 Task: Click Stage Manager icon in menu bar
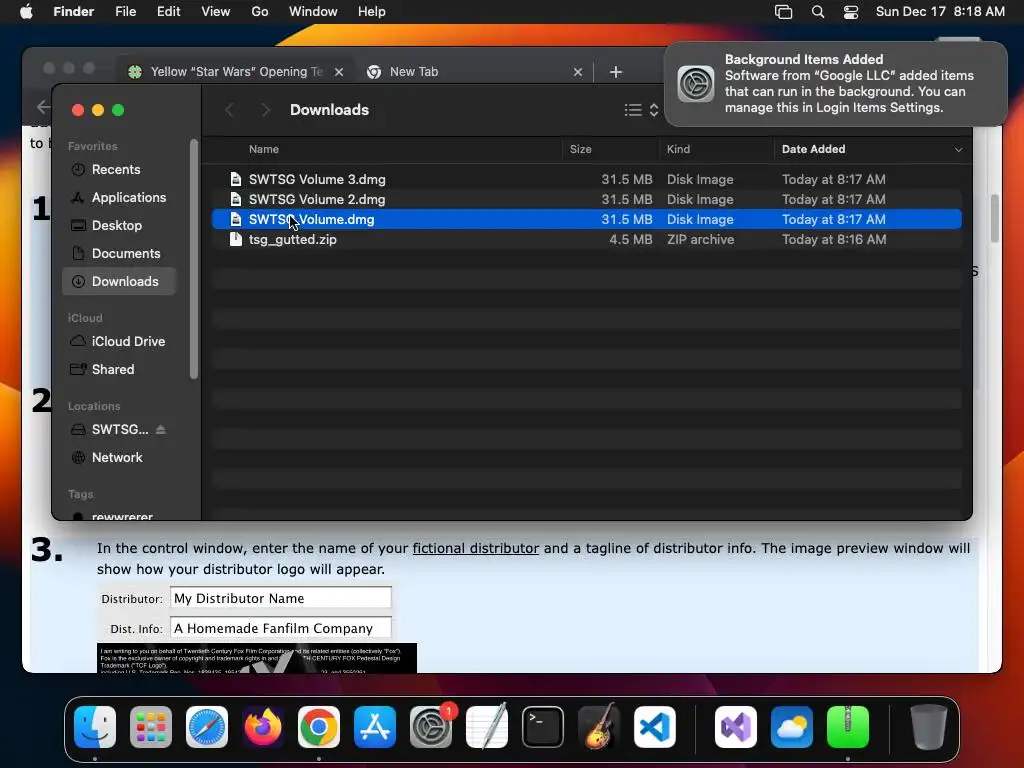click(x=783, y=12)
